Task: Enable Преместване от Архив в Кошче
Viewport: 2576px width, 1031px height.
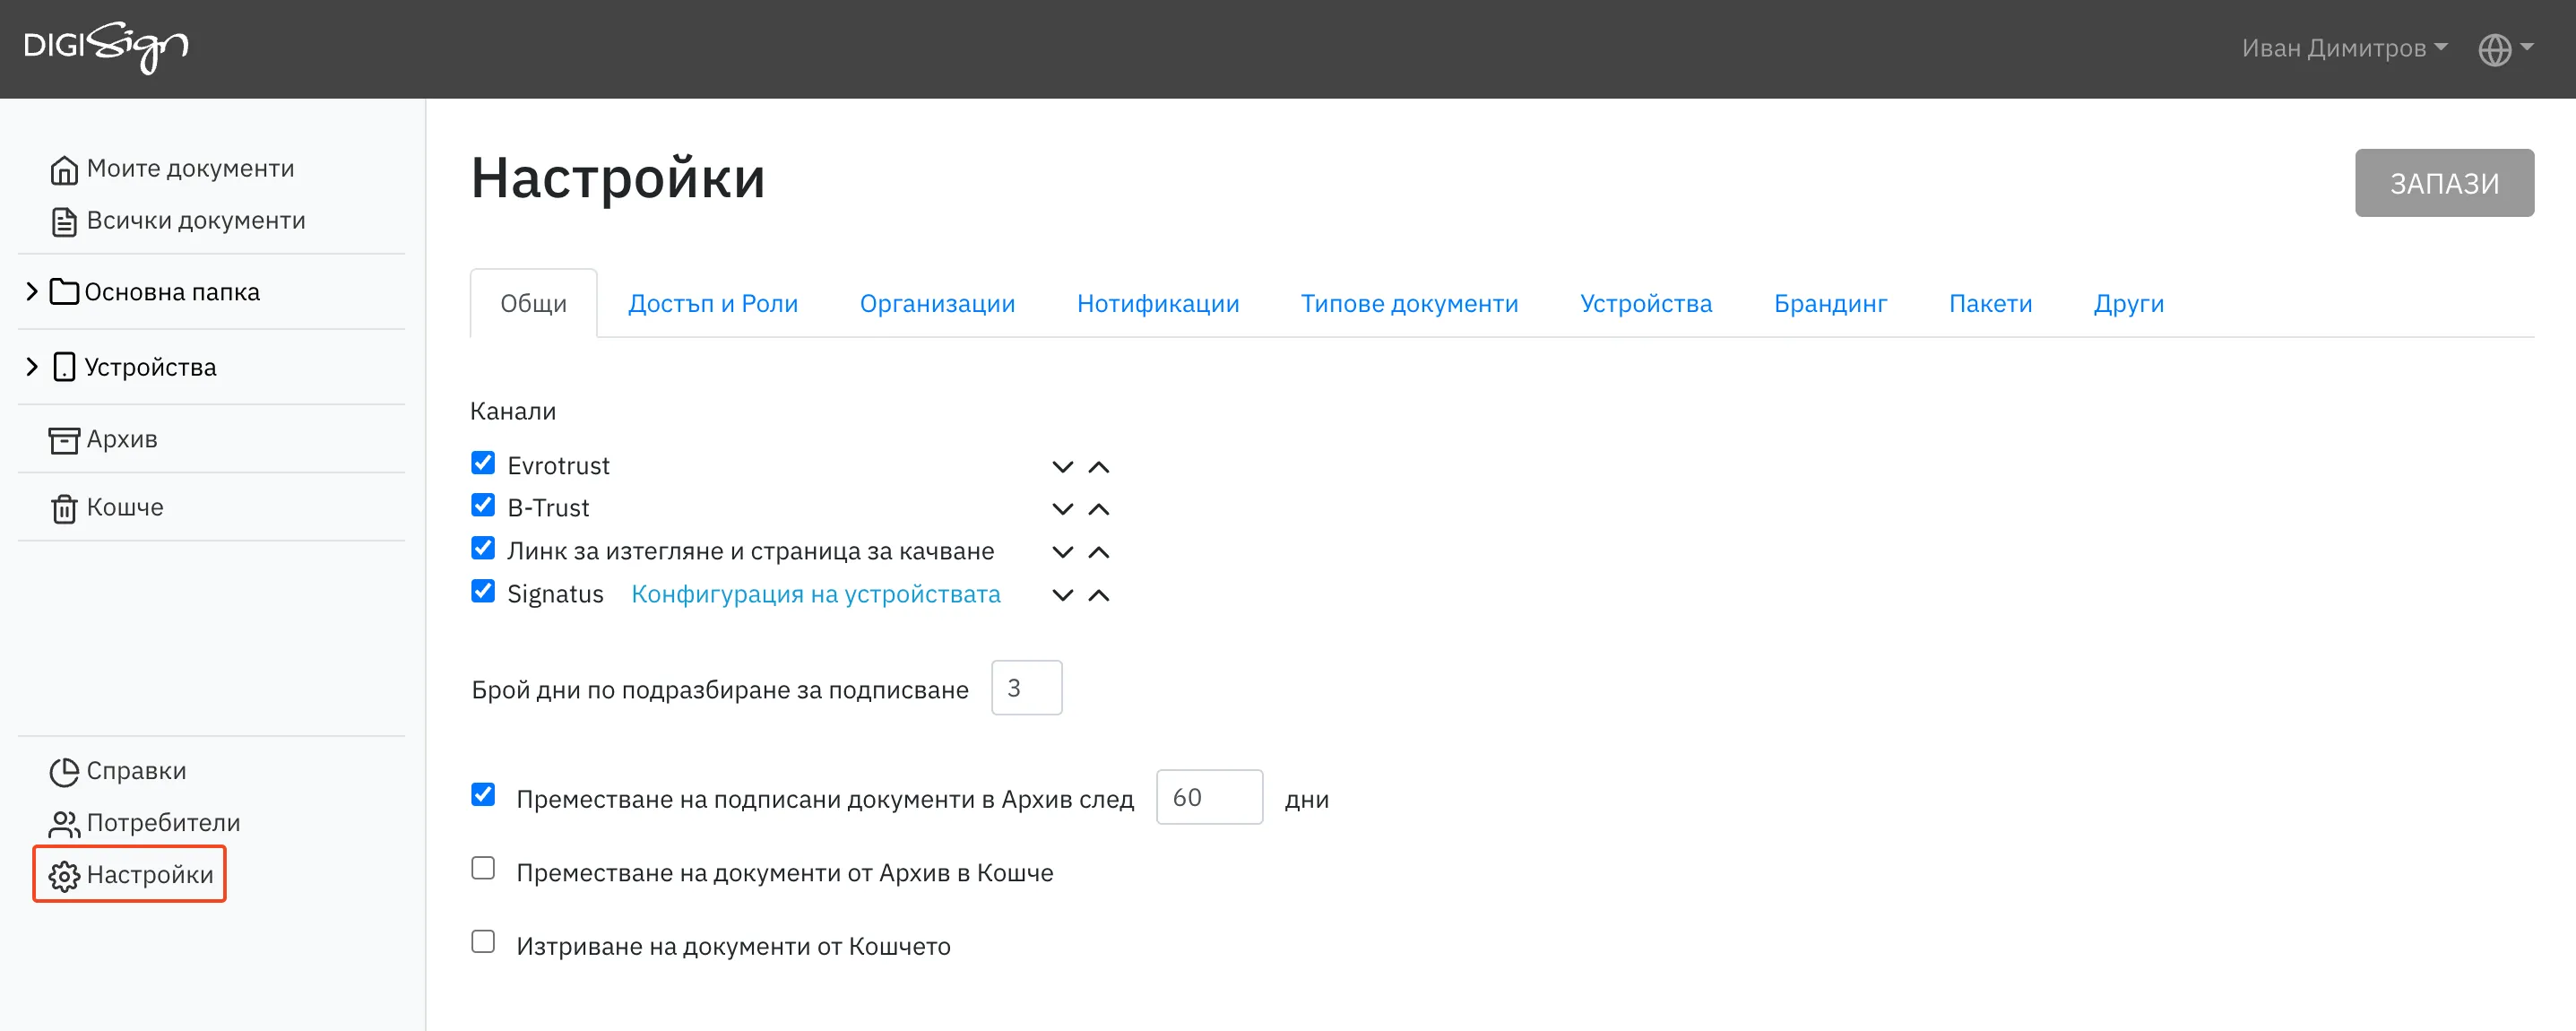Action: 483,868
